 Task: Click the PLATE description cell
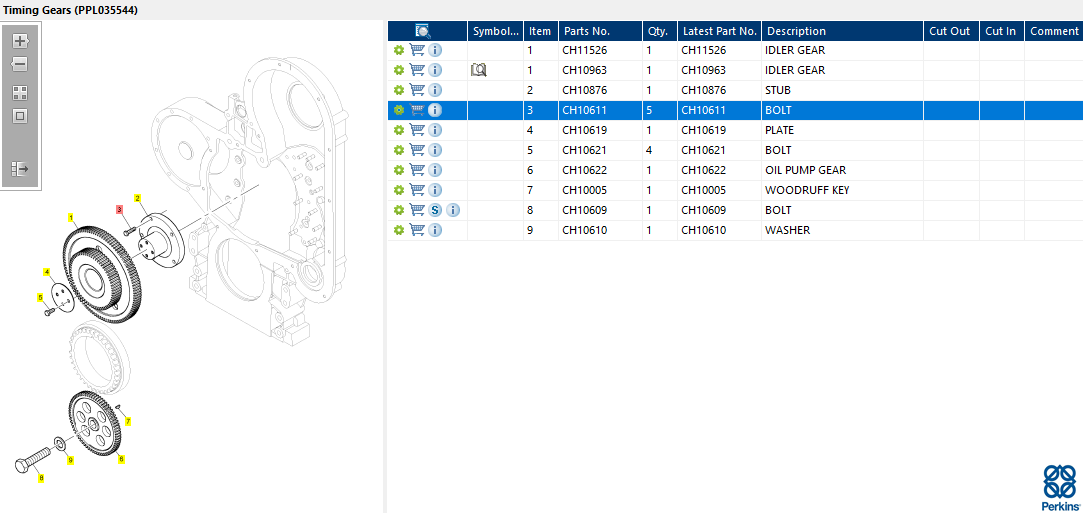pyautogui.click(x=780, y=130)
